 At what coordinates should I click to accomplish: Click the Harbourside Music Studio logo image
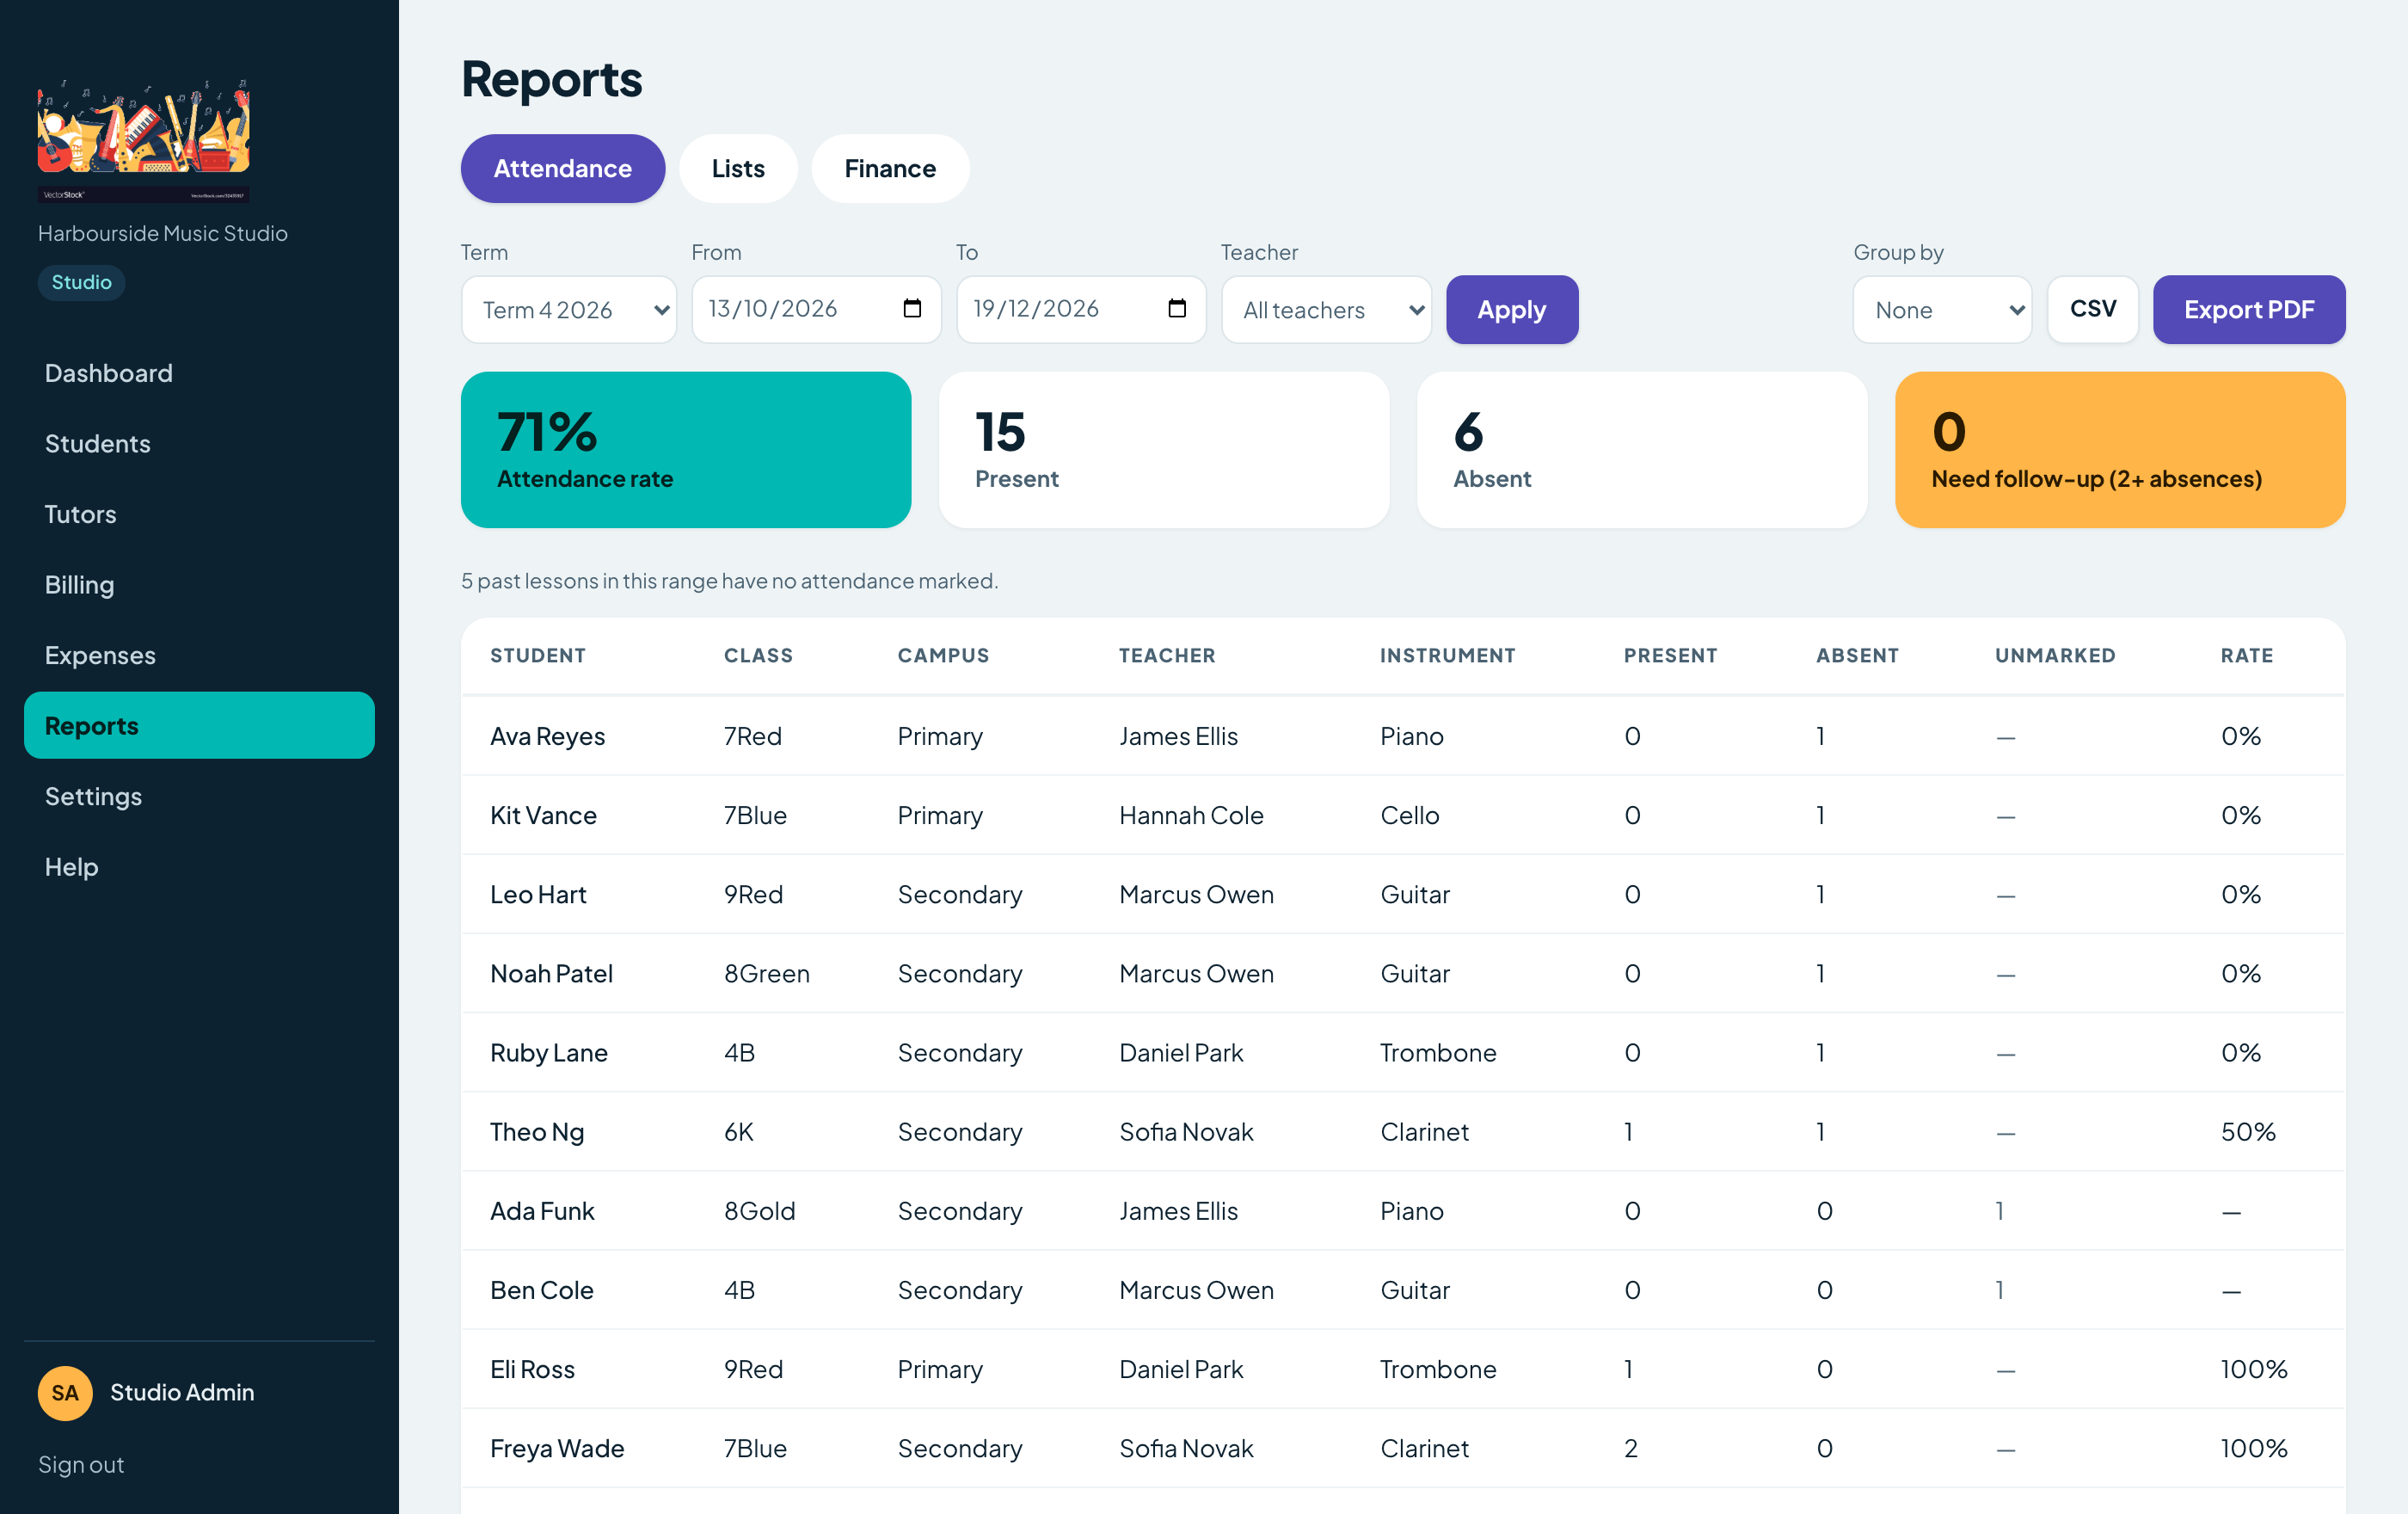pyautogui.click(x=144, y=141)
